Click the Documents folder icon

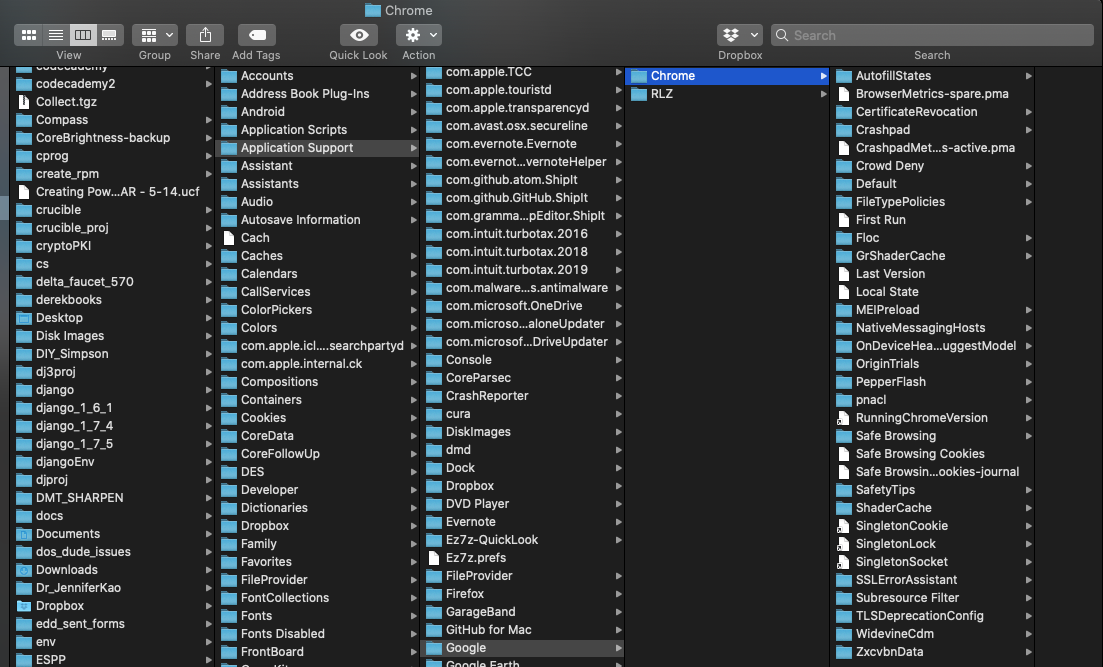24,534
